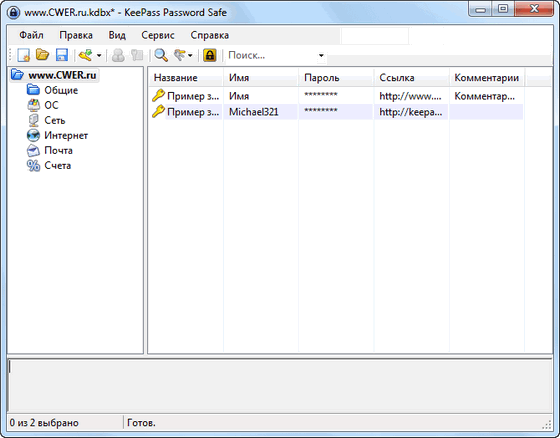Click the Комментар... cell in first entry
This screenshot has width=560, height=438.
tap(485, 96)
